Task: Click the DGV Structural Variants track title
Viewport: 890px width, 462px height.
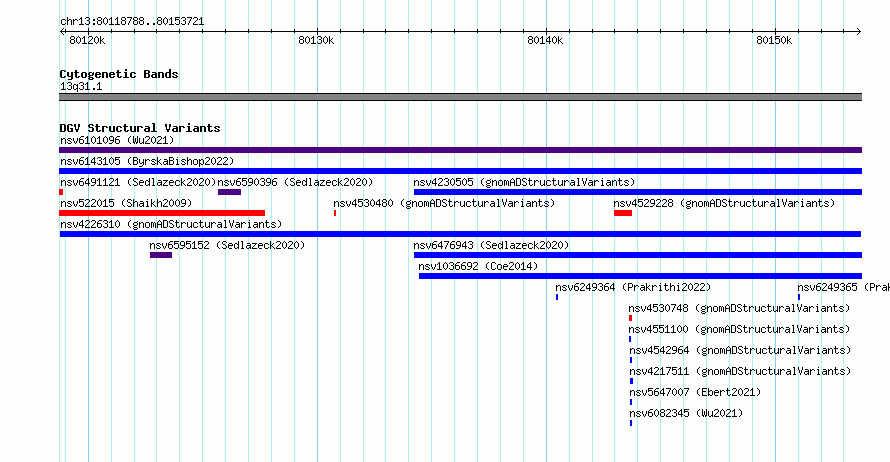Action: point(140,128)
